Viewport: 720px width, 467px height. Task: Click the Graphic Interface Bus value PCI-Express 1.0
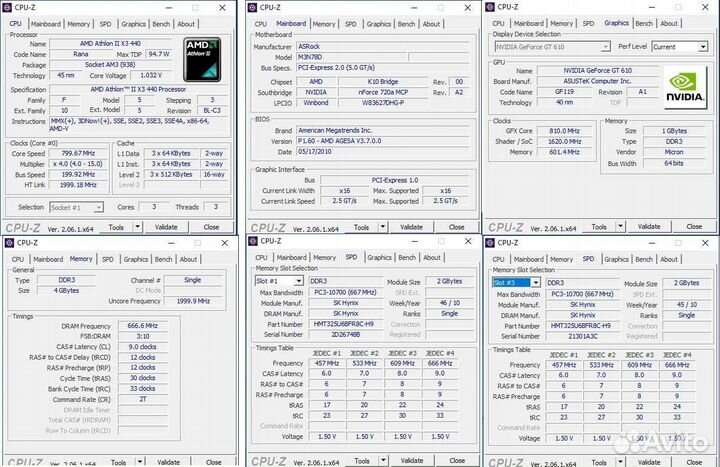click(x=394, y=180)
